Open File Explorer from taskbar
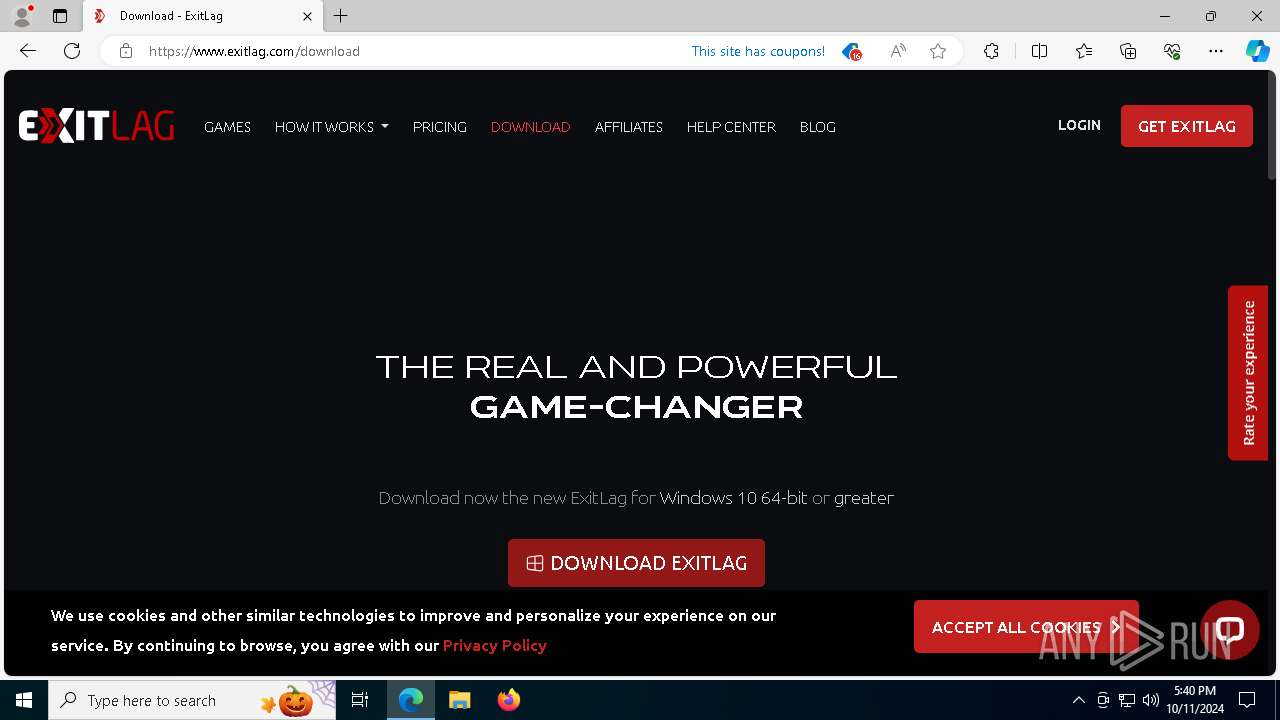 coord(459,700)
